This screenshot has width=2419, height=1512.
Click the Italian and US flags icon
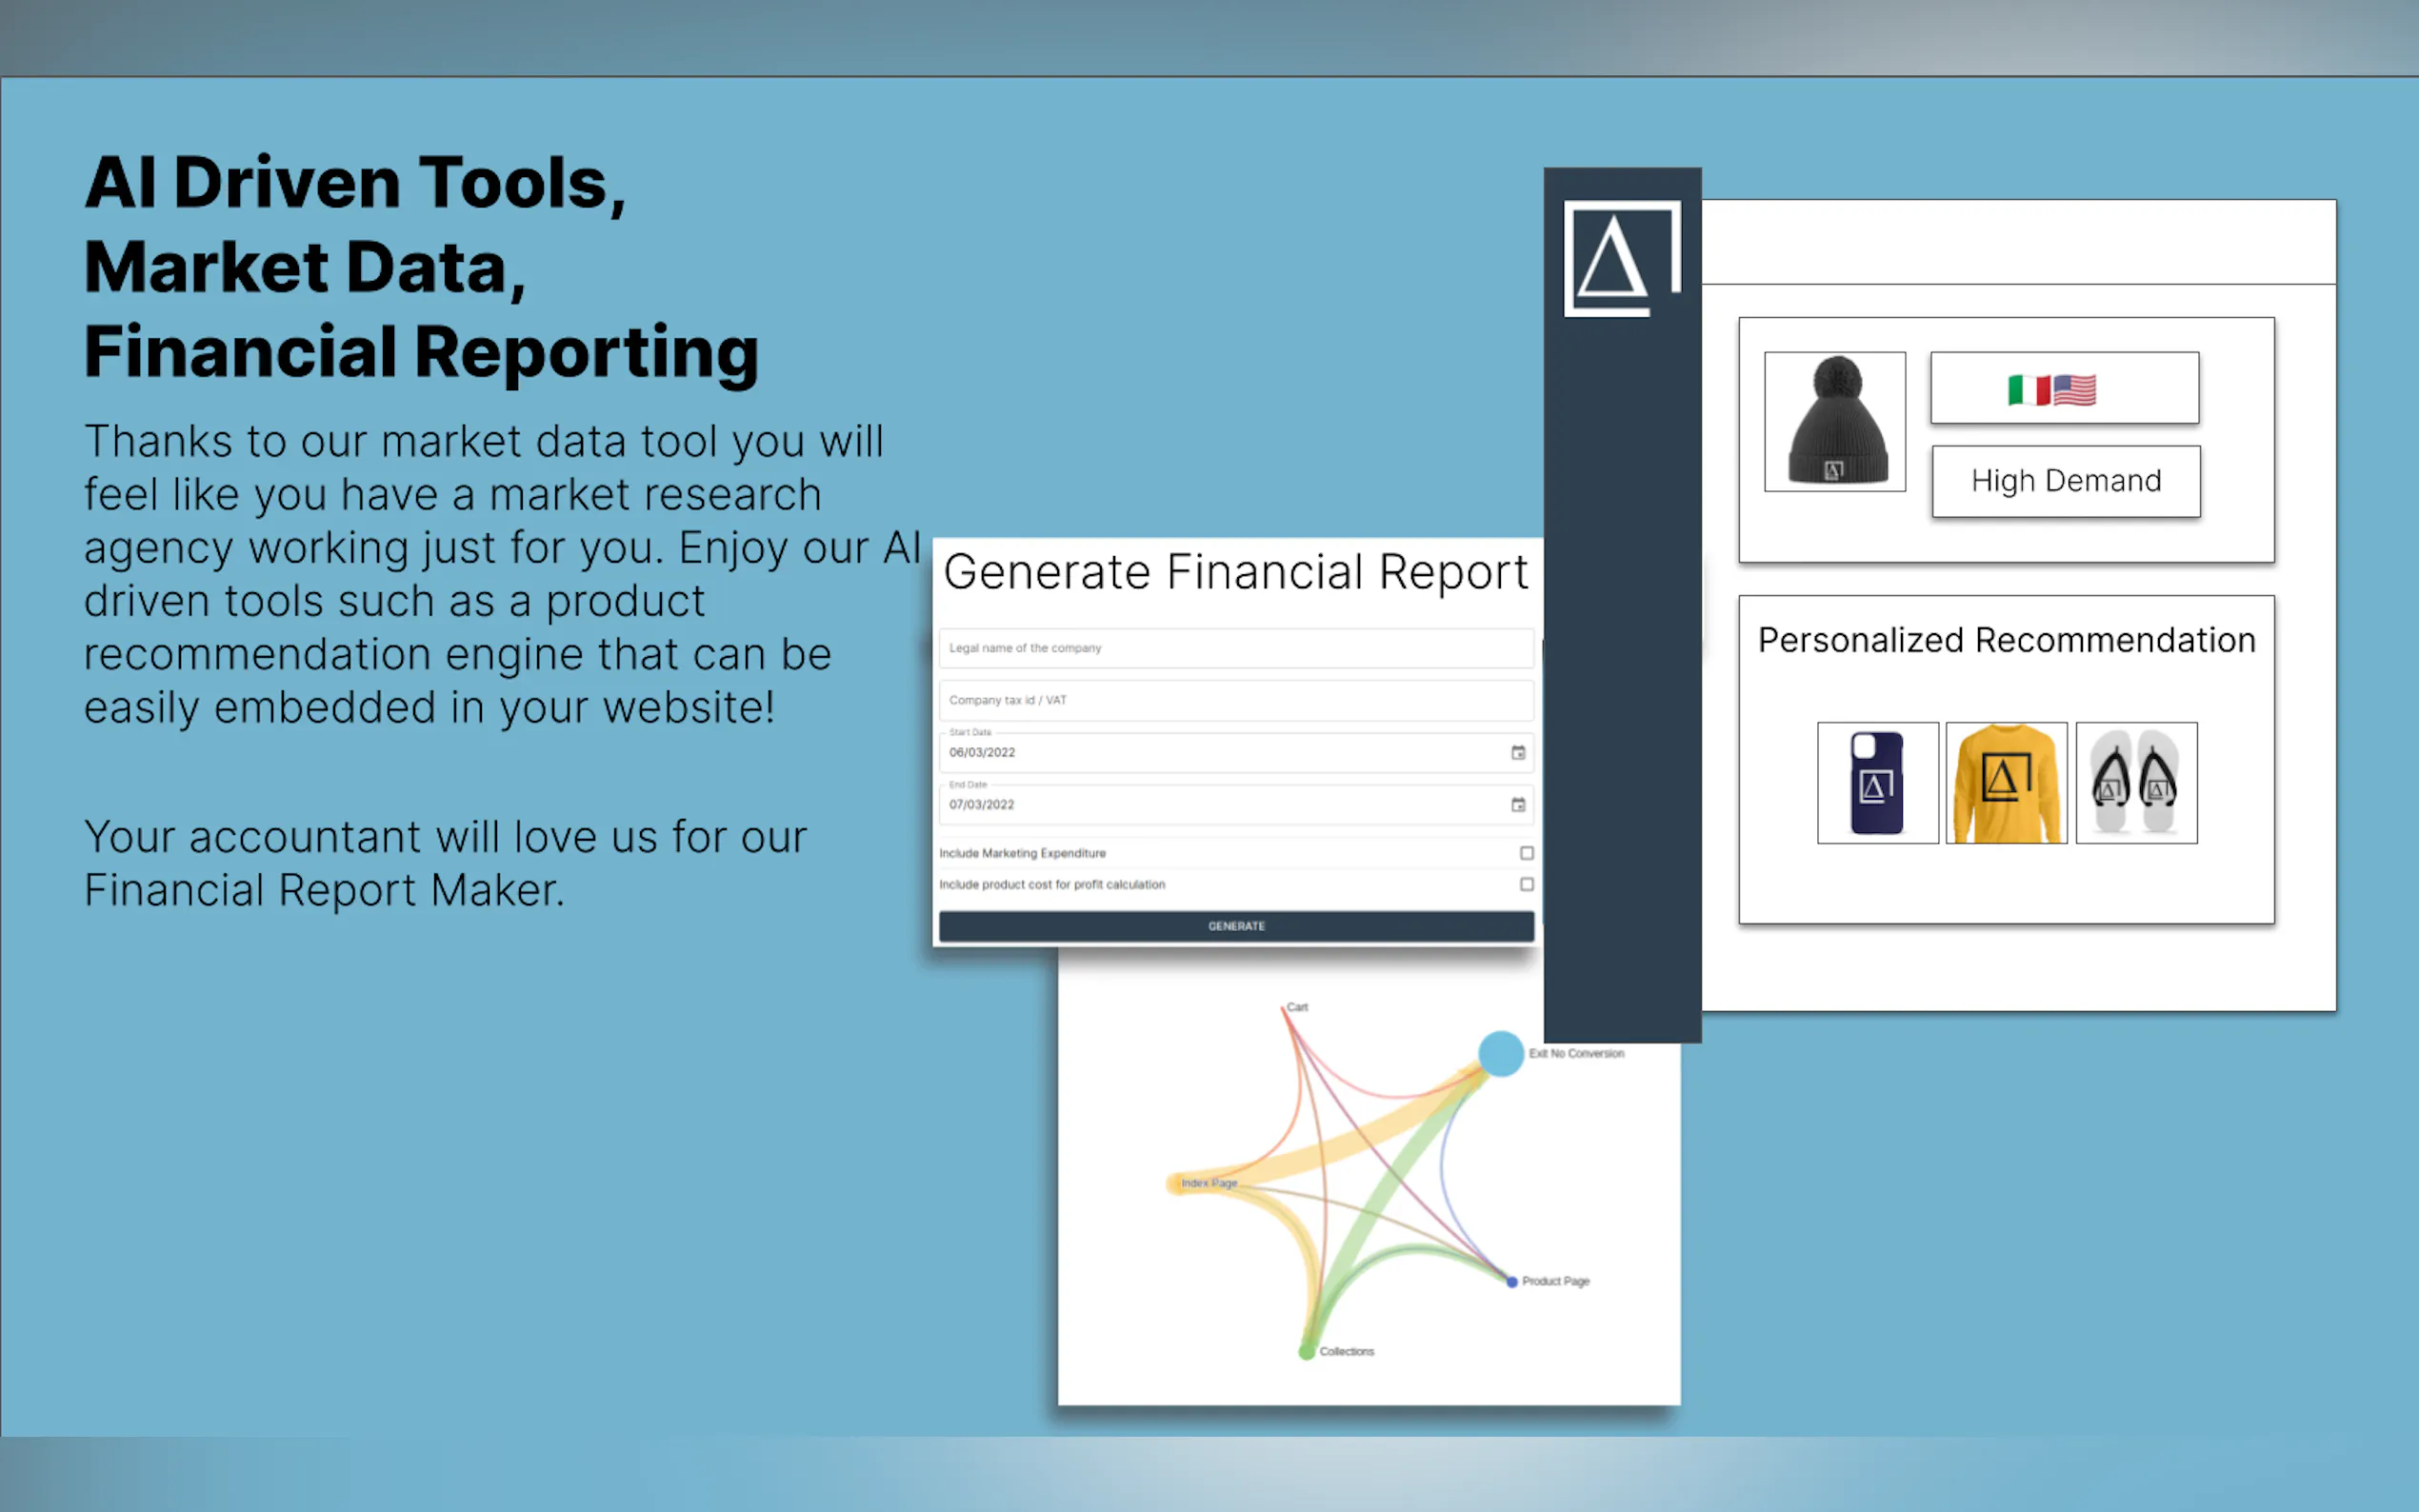pos(2052,389)
